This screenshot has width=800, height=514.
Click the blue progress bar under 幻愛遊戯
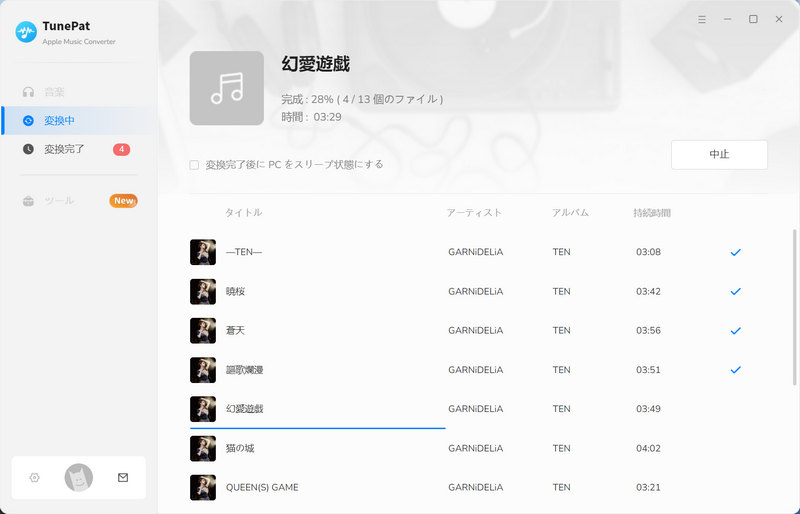318,428
